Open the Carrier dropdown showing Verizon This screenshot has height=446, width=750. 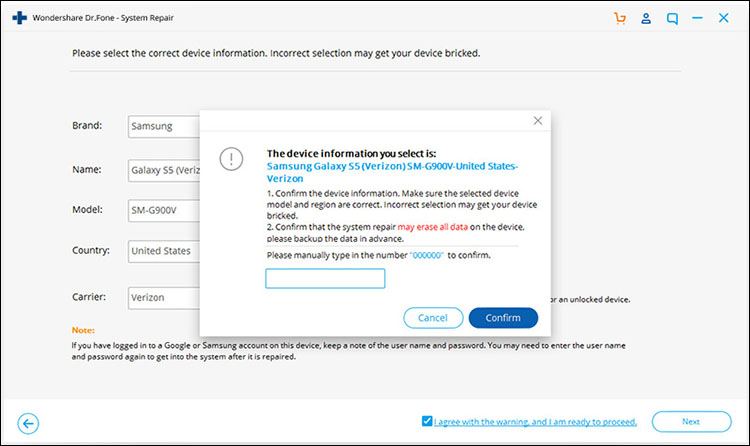(x=164, y=298)
